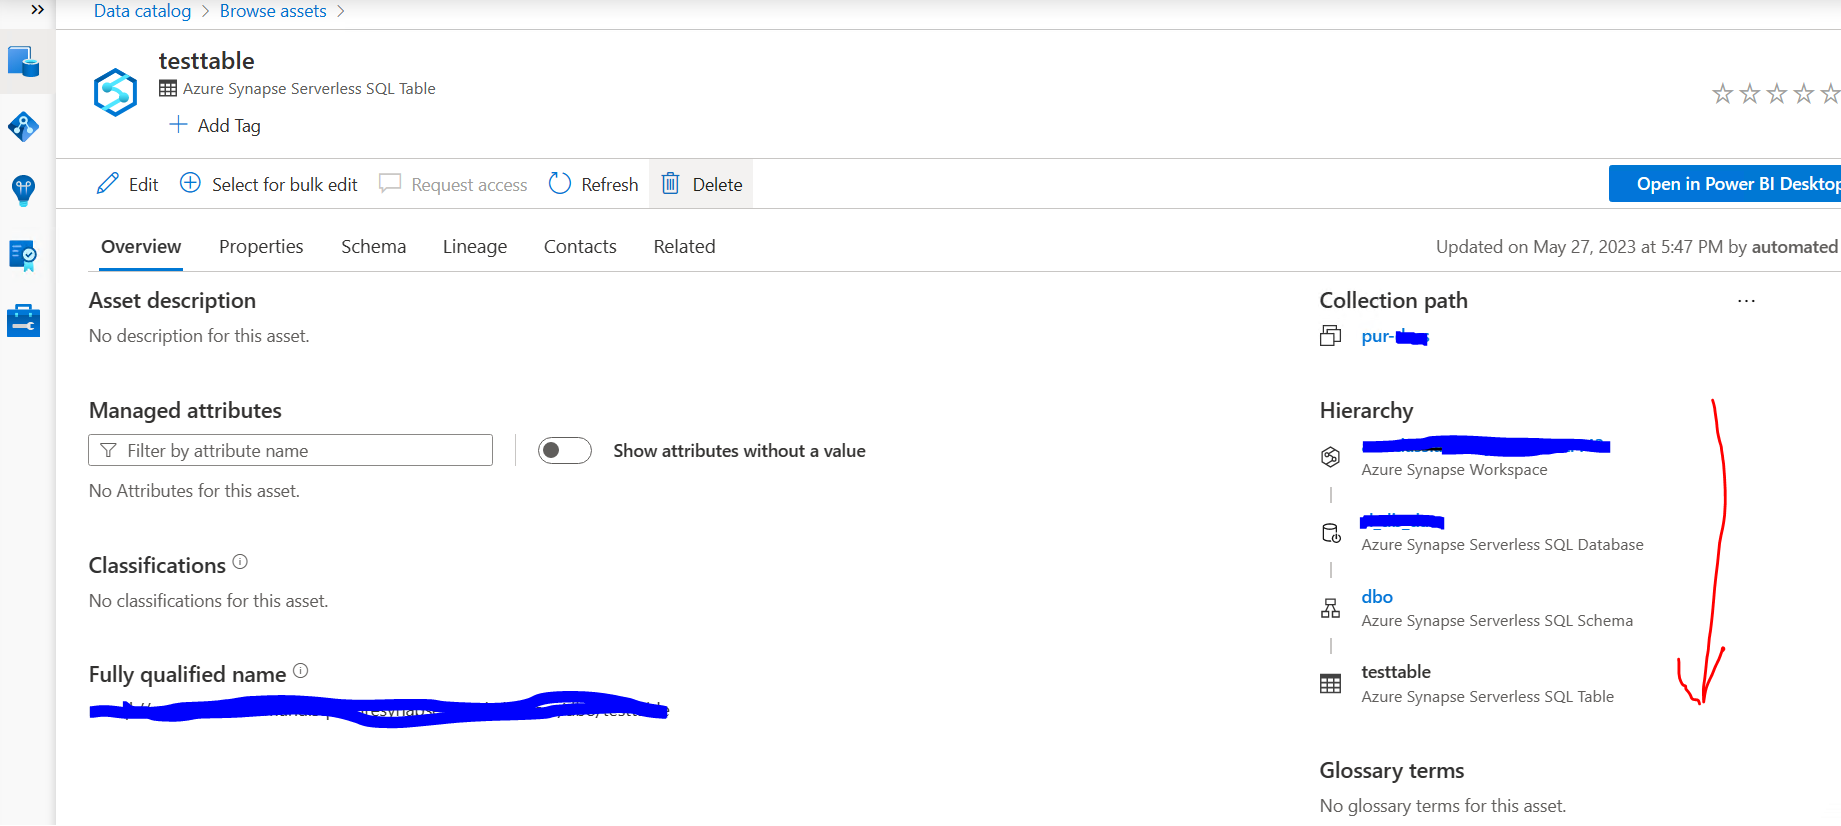
Task: Select the Overview tab
Action: pos(141,247)
